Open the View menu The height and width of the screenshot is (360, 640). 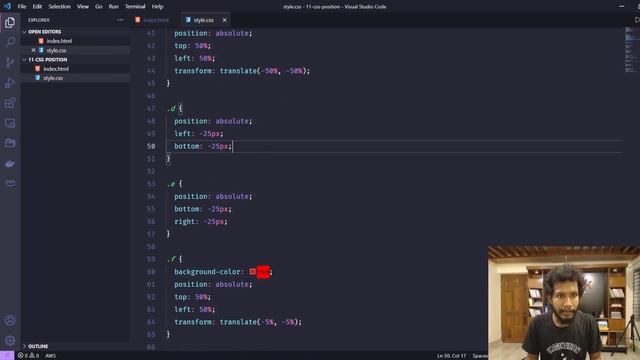[x=83, y=7]
